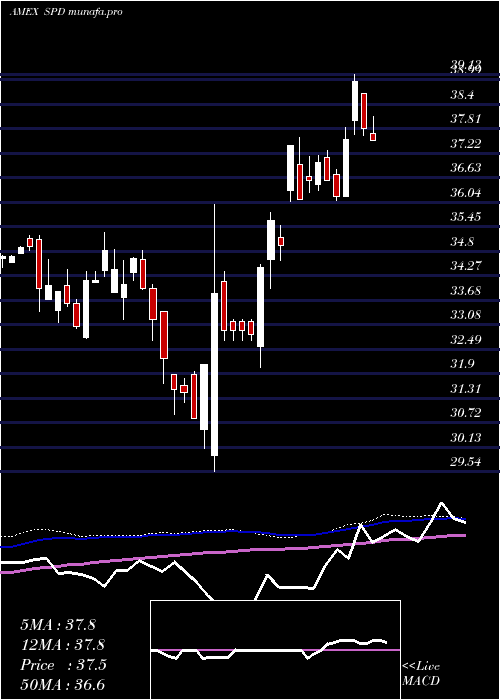Screen dimensions: 500x700
Task: Click inside the MACD inset chart panel
Action: pyautogui.click(x=275, y=650)
